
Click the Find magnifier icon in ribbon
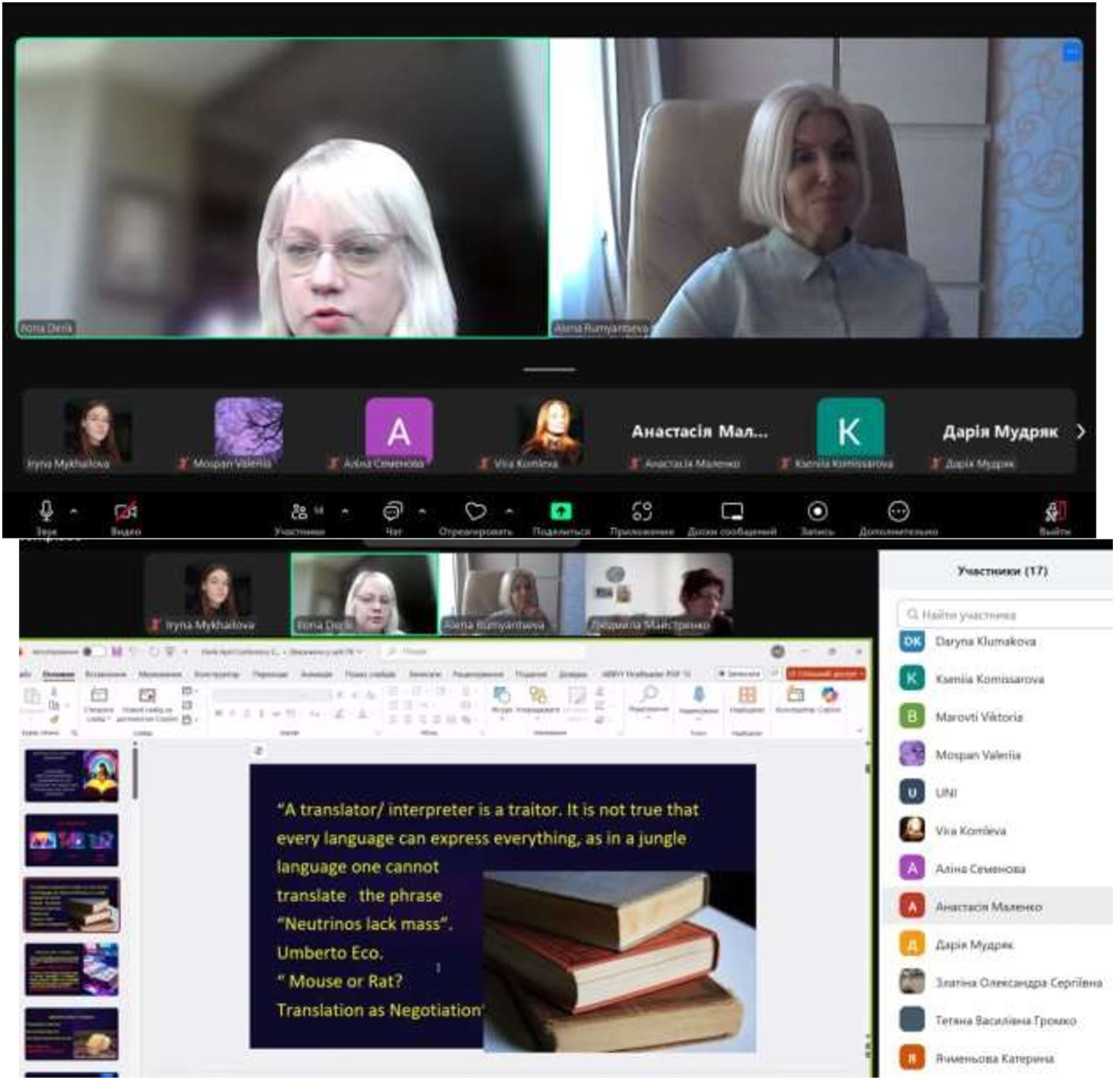click(x=649, y=693)
